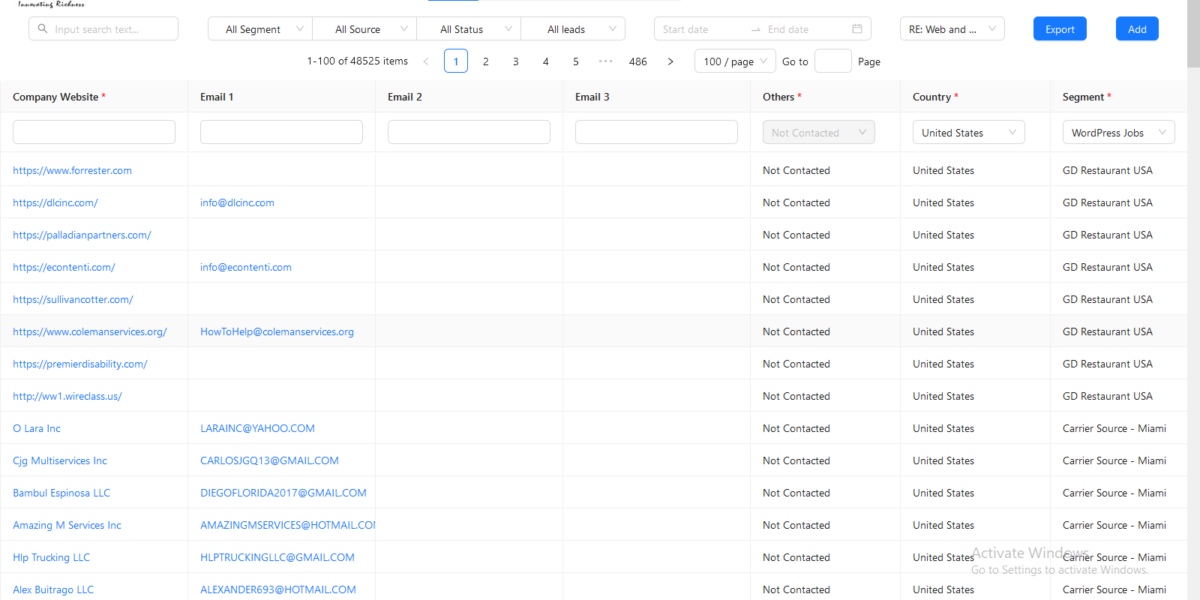Expand the All leads dropdown
This screenshot has width=1200, height=600.
coord(573,29)
